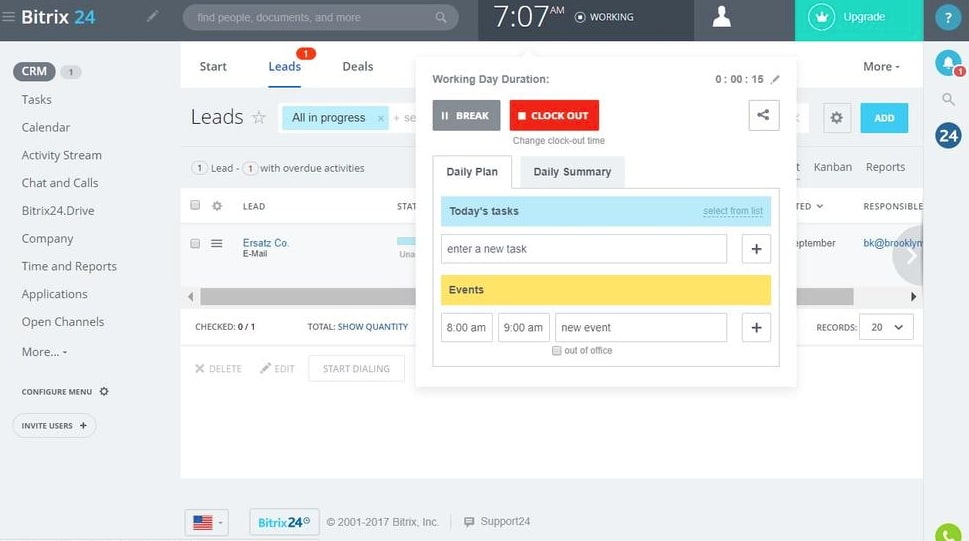
Task: Open Time and Reports in sidebar
Action: [x=69, y=266]
